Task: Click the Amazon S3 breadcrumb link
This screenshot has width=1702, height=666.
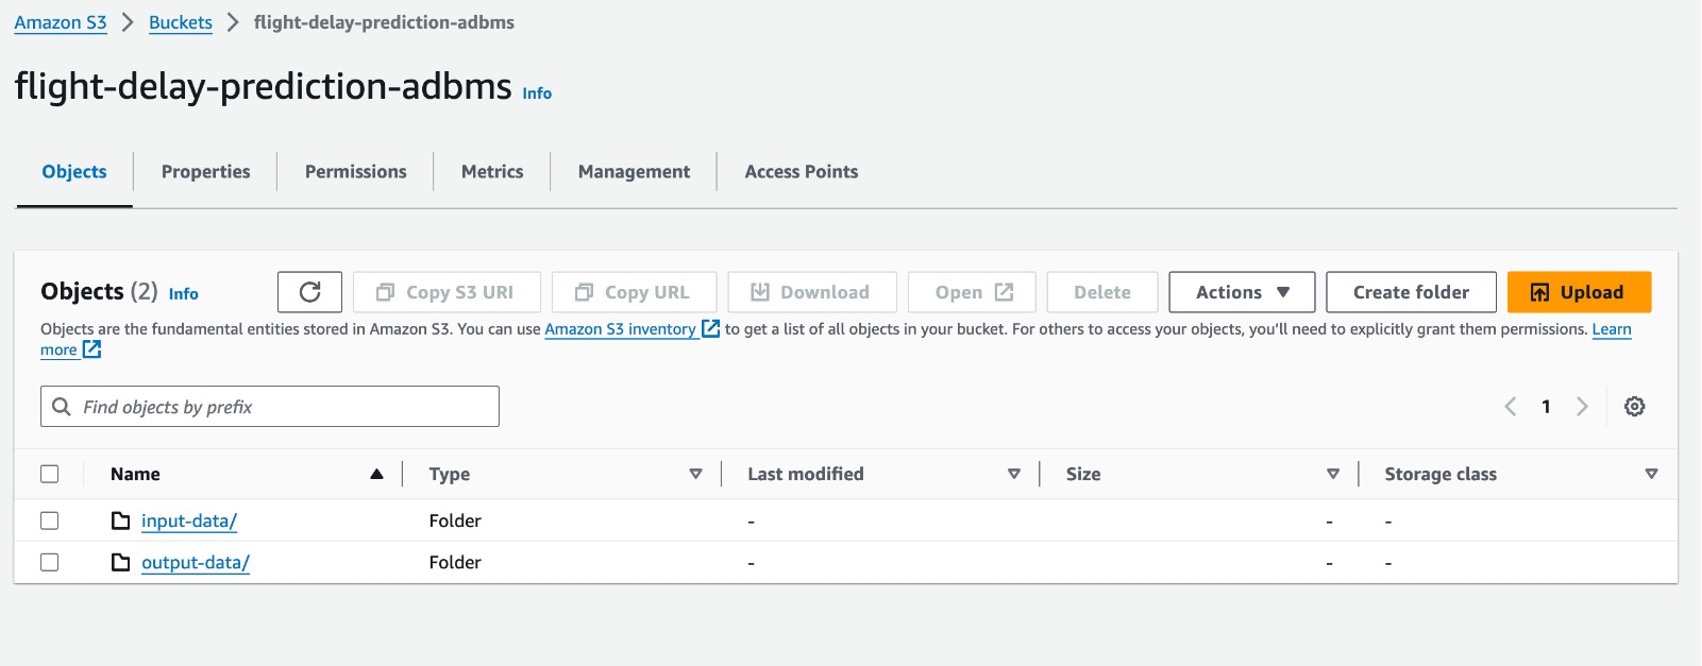Action: (x=60, y=22)
